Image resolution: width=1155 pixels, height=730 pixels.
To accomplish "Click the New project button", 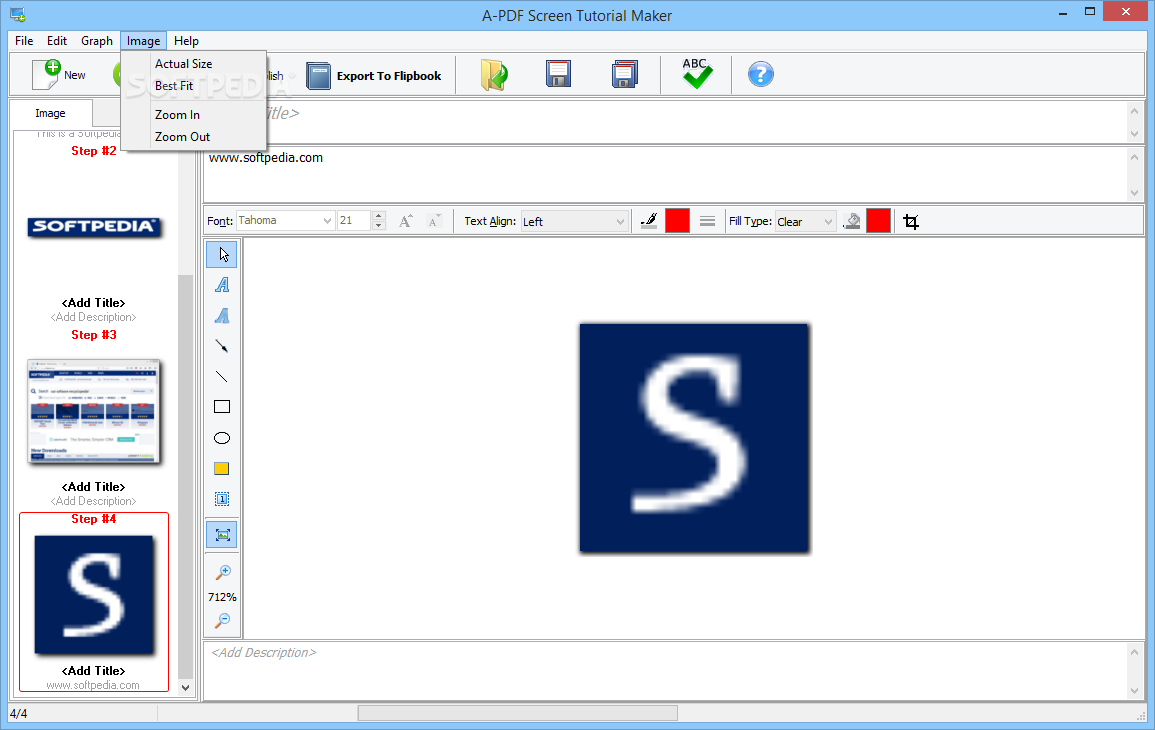I will tap(59, 74).
